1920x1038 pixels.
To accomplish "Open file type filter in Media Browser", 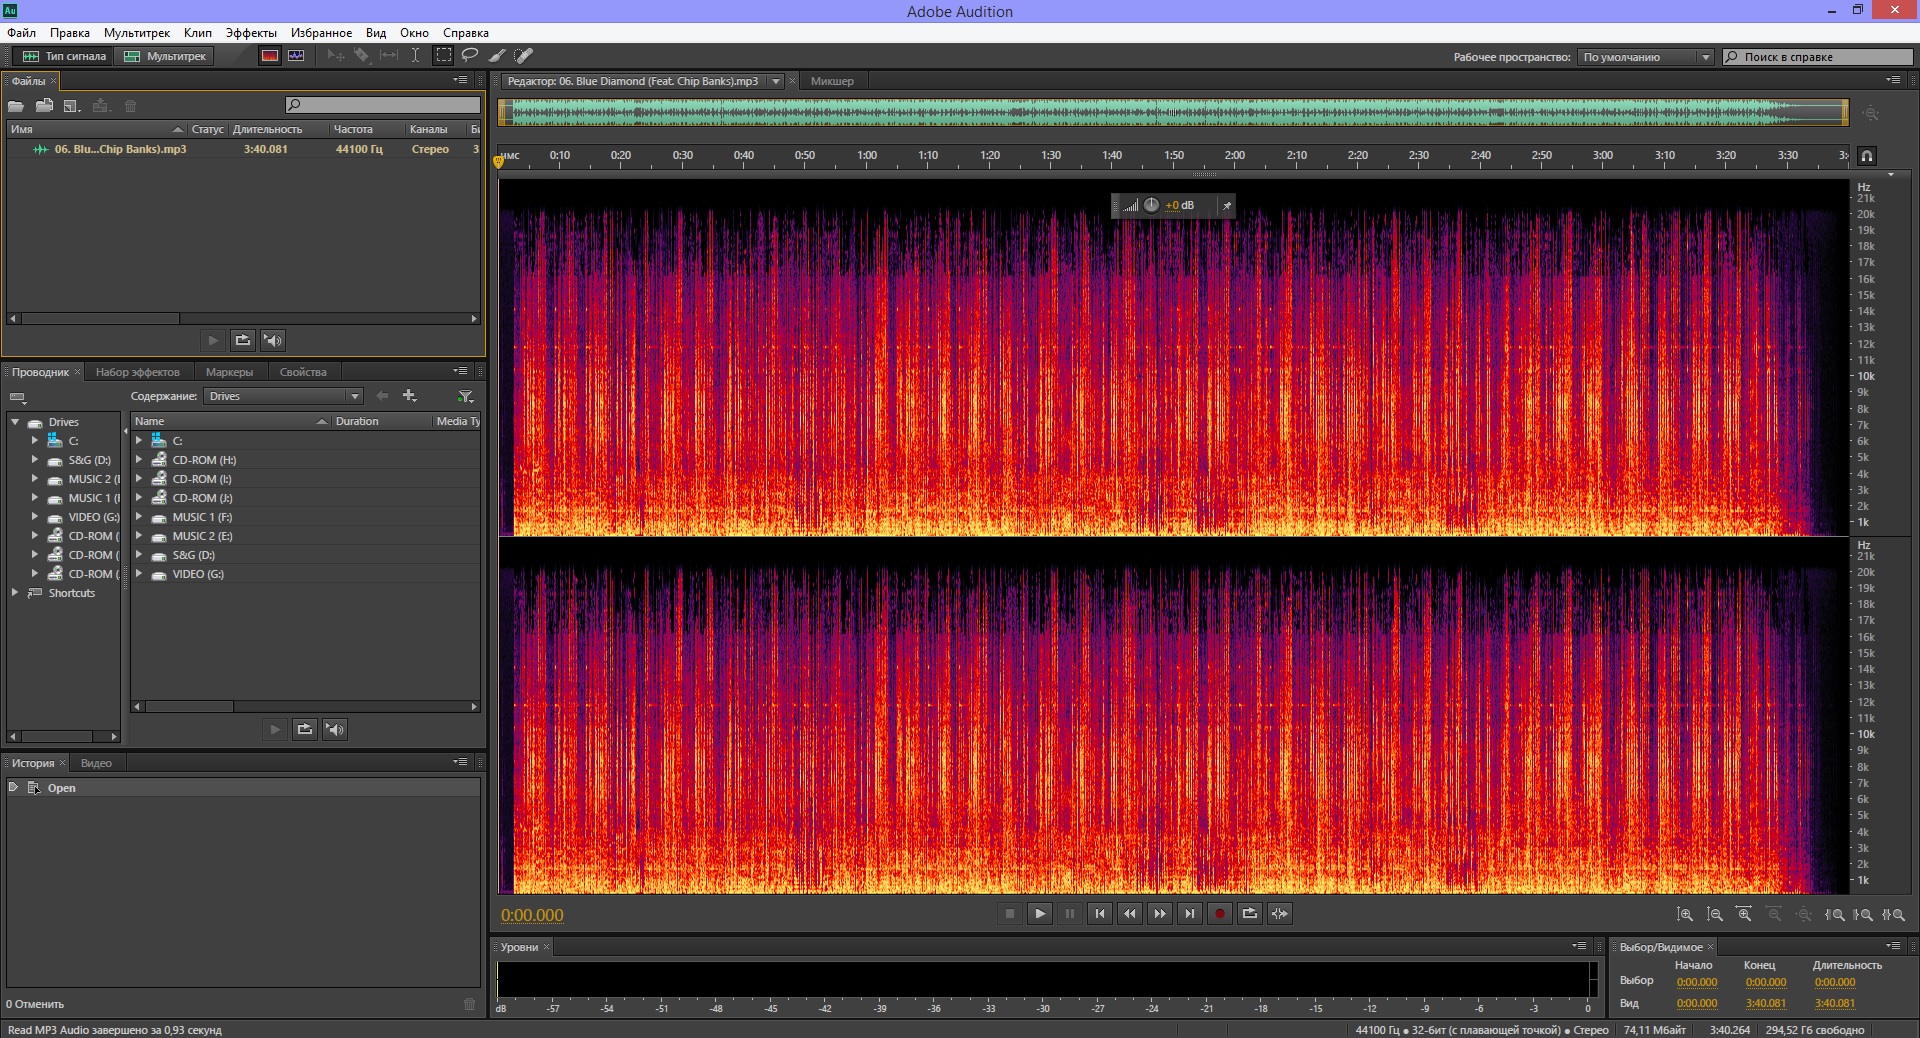I will pos(465,396).
